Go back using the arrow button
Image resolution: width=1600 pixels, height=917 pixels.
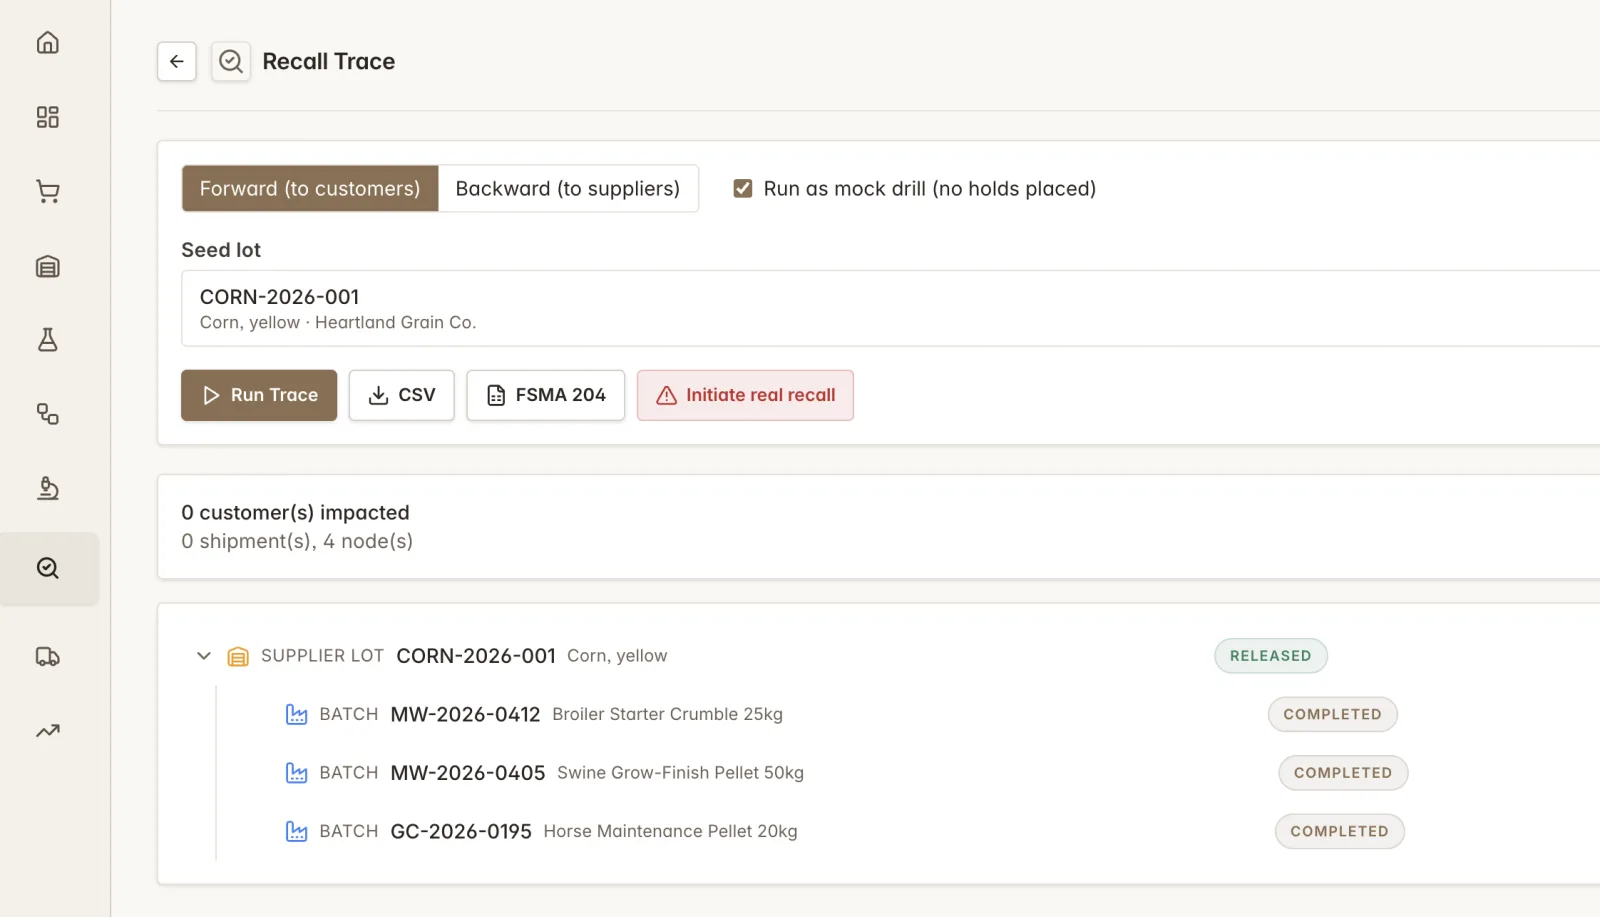(177, 61)
